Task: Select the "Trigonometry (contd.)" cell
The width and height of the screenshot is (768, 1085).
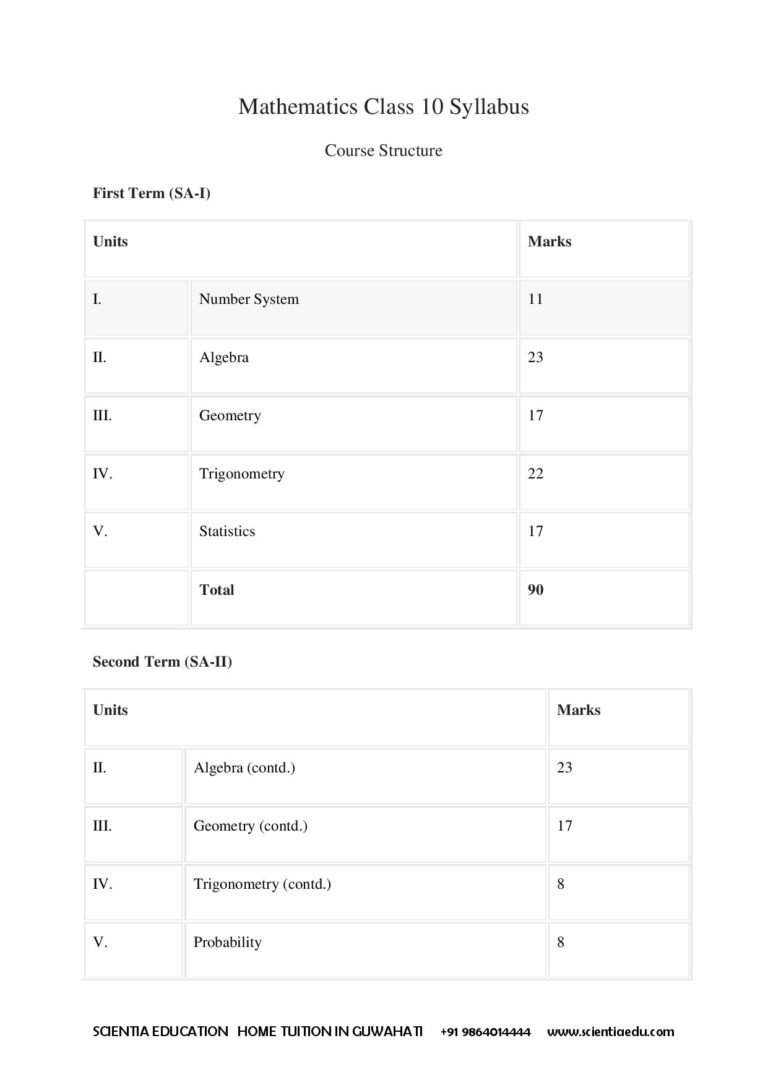Action: coord(262,884)
